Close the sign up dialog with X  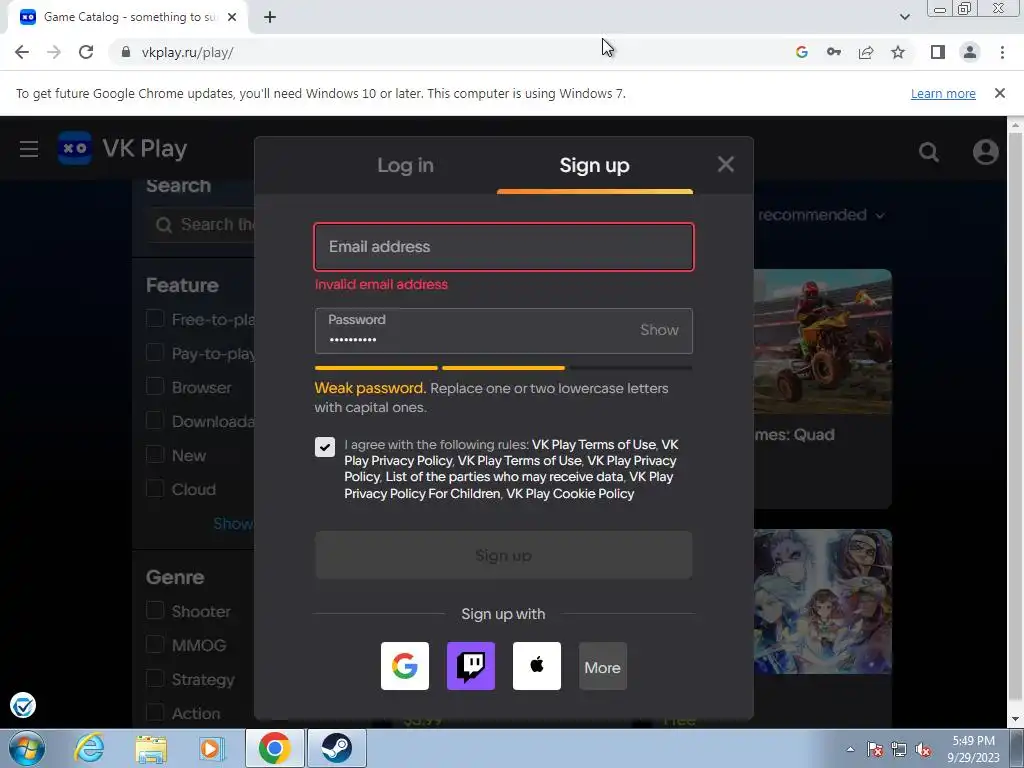[726, 164]
